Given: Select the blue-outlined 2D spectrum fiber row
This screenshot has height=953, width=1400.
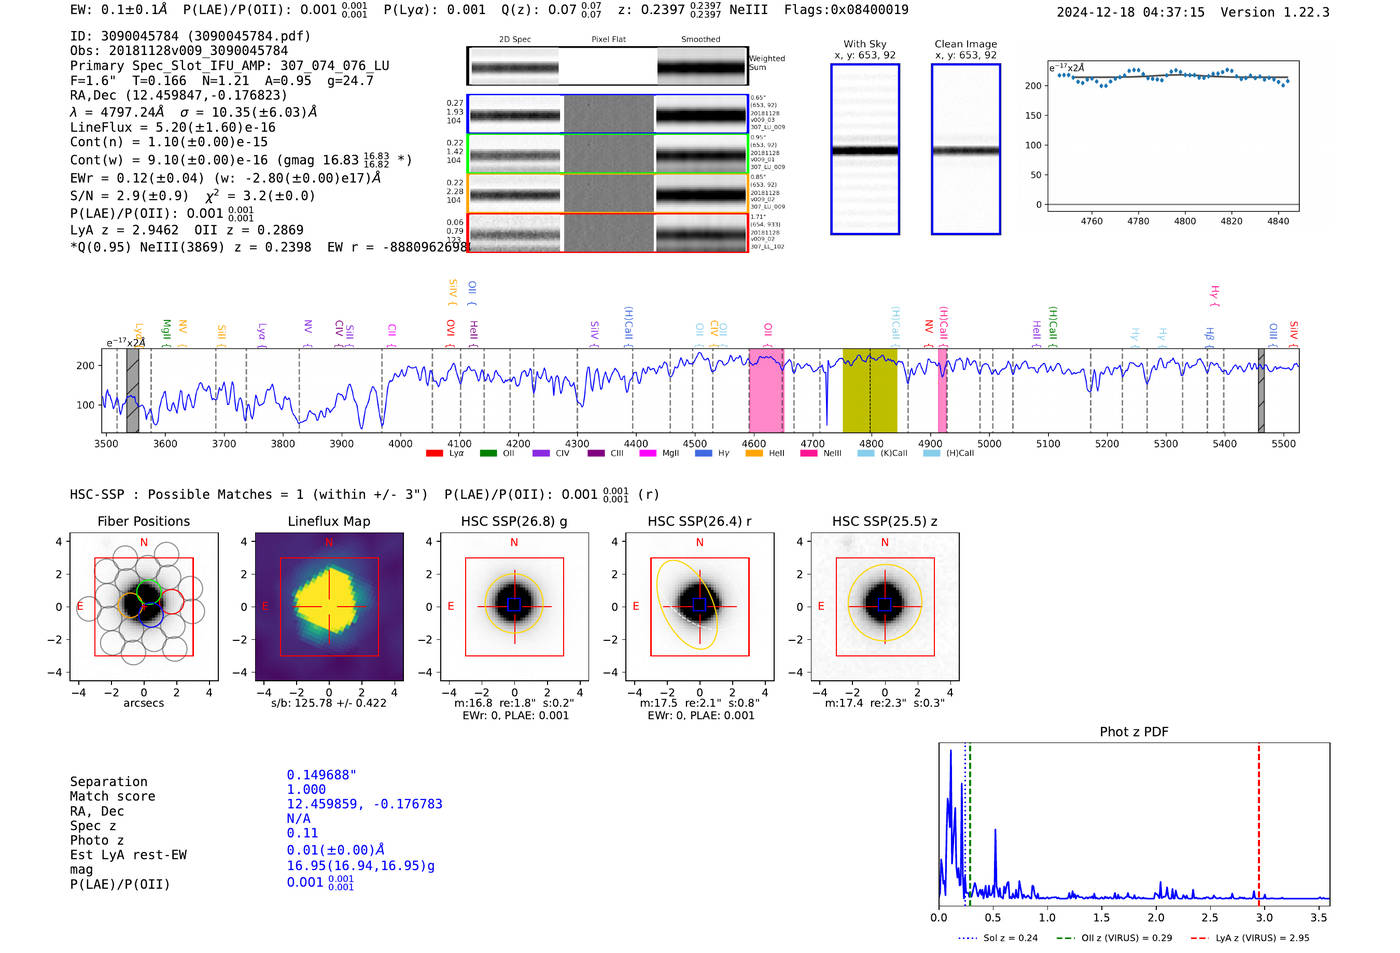Looking at the screenshot, I should pyautogui.click(x=607, y=114).
